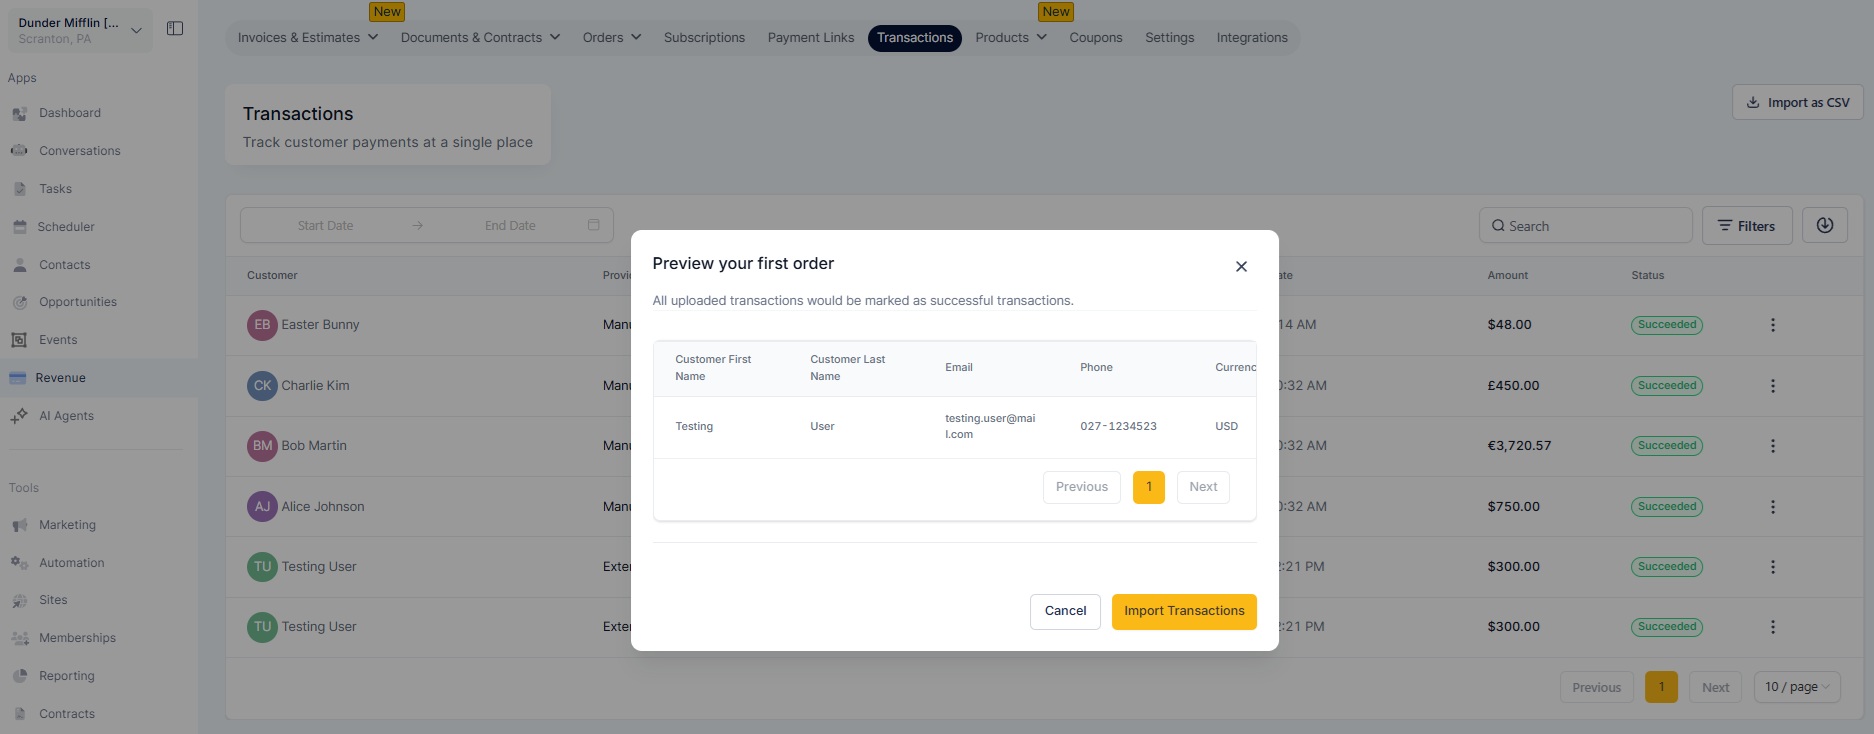Open the Filters button
The width and height of the screenshot is (1874, 734).
pos(1747,226)
